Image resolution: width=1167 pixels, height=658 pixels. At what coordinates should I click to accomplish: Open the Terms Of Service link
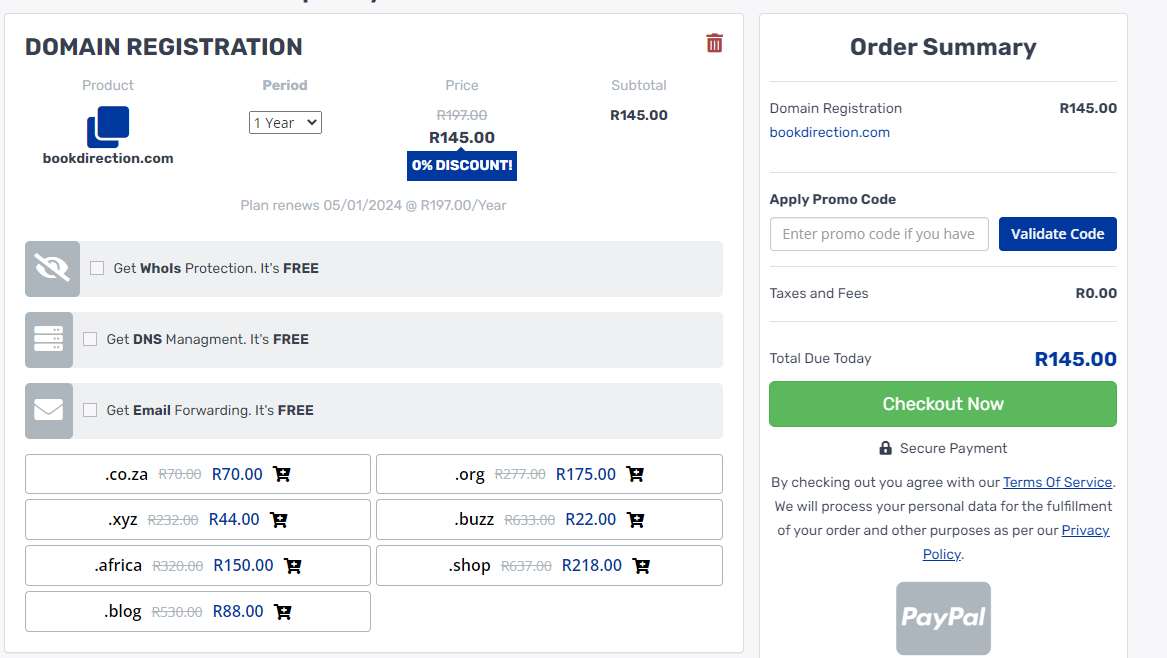(1057, 482)
